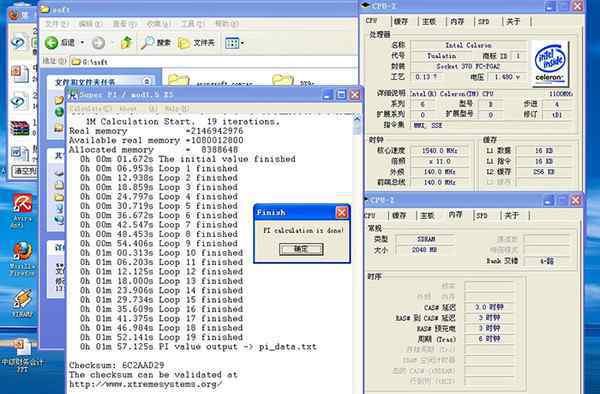Click the Firefox icon in the leftmost window title
Screen dimensions: 600x394
pos(14,15)
